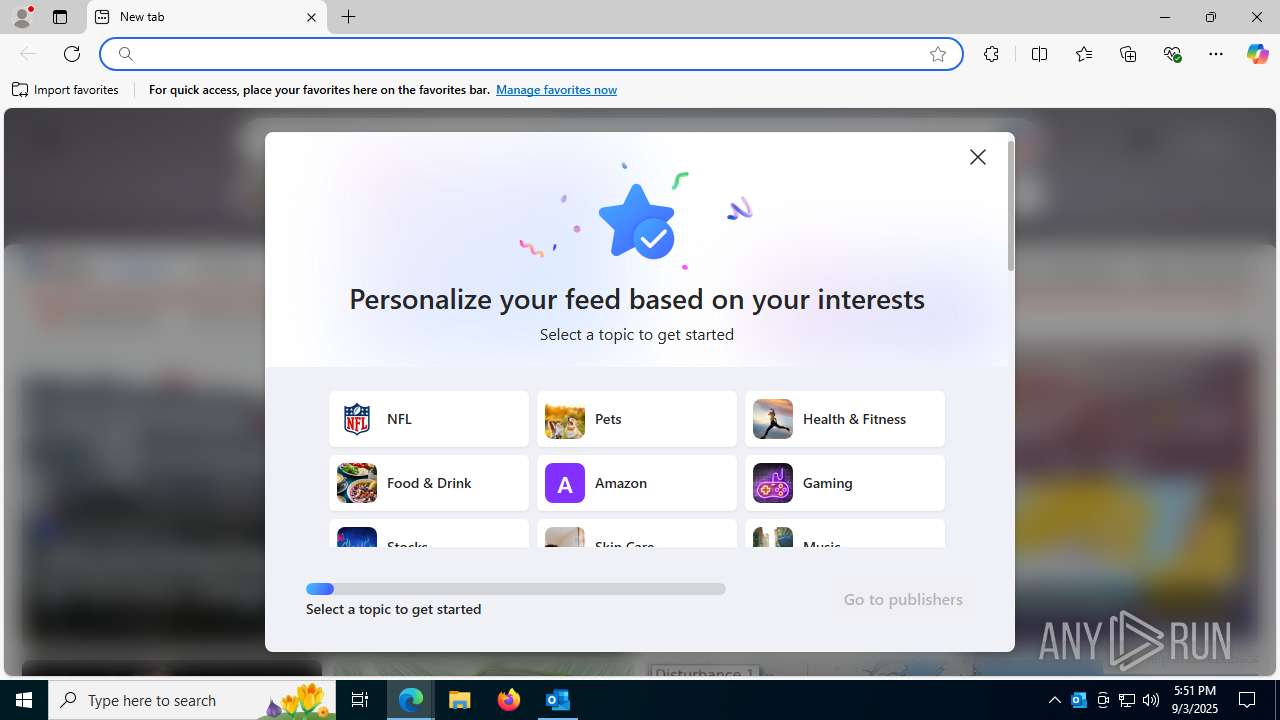1280x720 pixels.
Task: Open network status tray icon
Action: click(1127, 700)
